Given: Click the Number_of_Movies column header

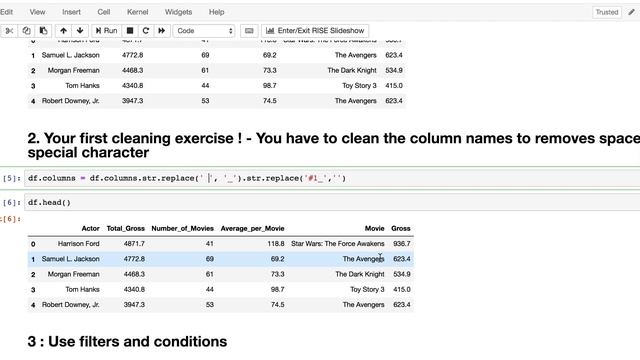Looking at the screenshot, I should (x=182, y=229).
